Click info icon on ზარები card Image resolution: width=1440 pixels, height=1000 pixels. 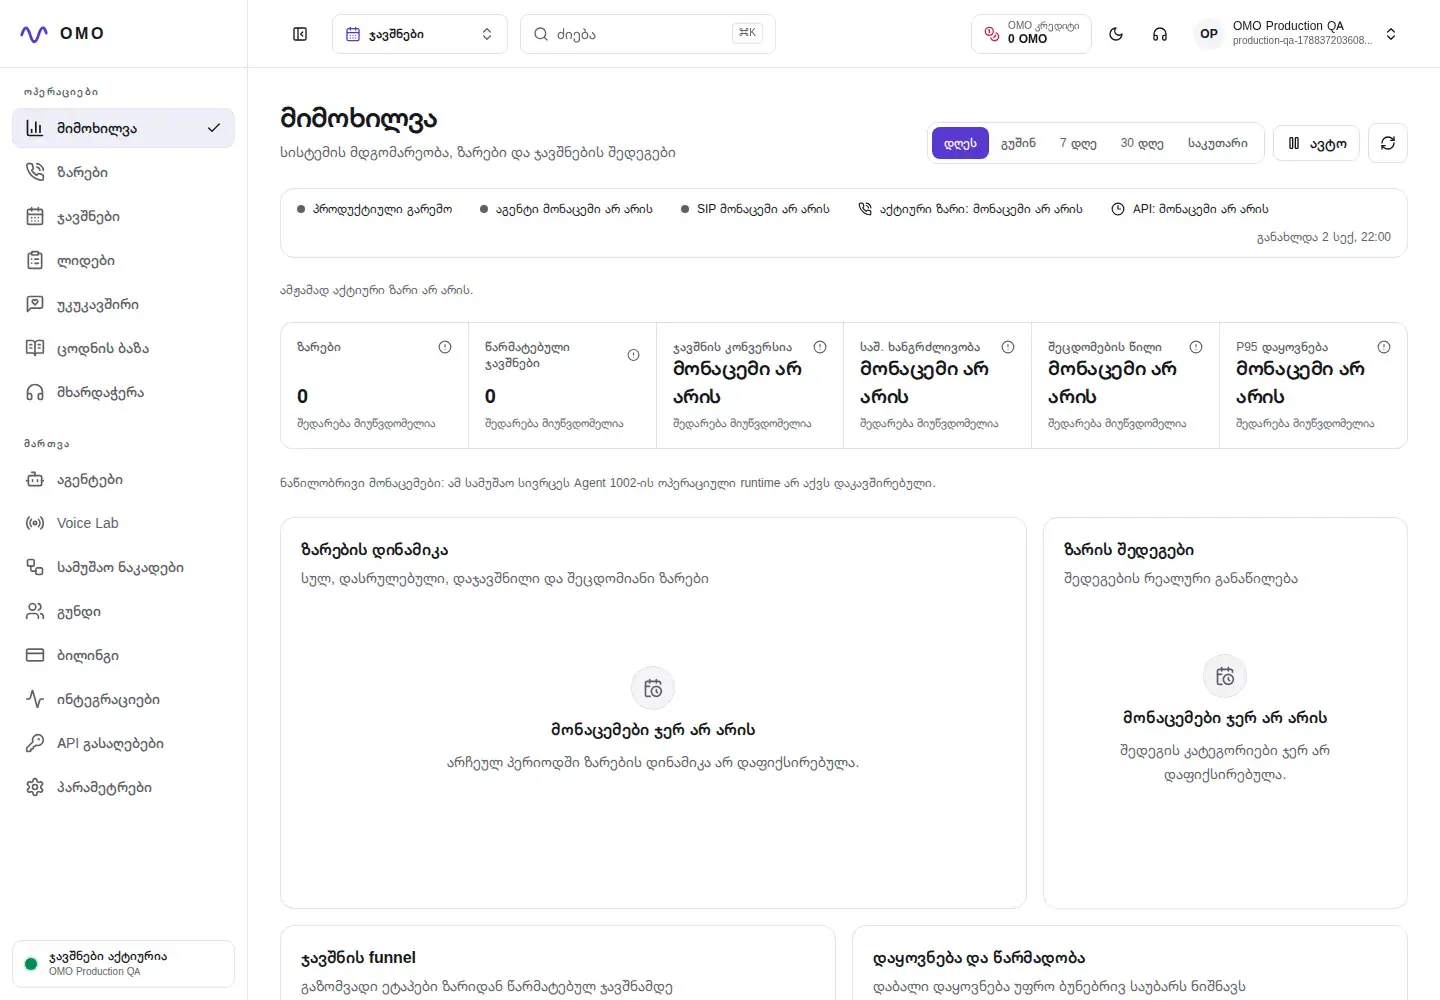445,347
